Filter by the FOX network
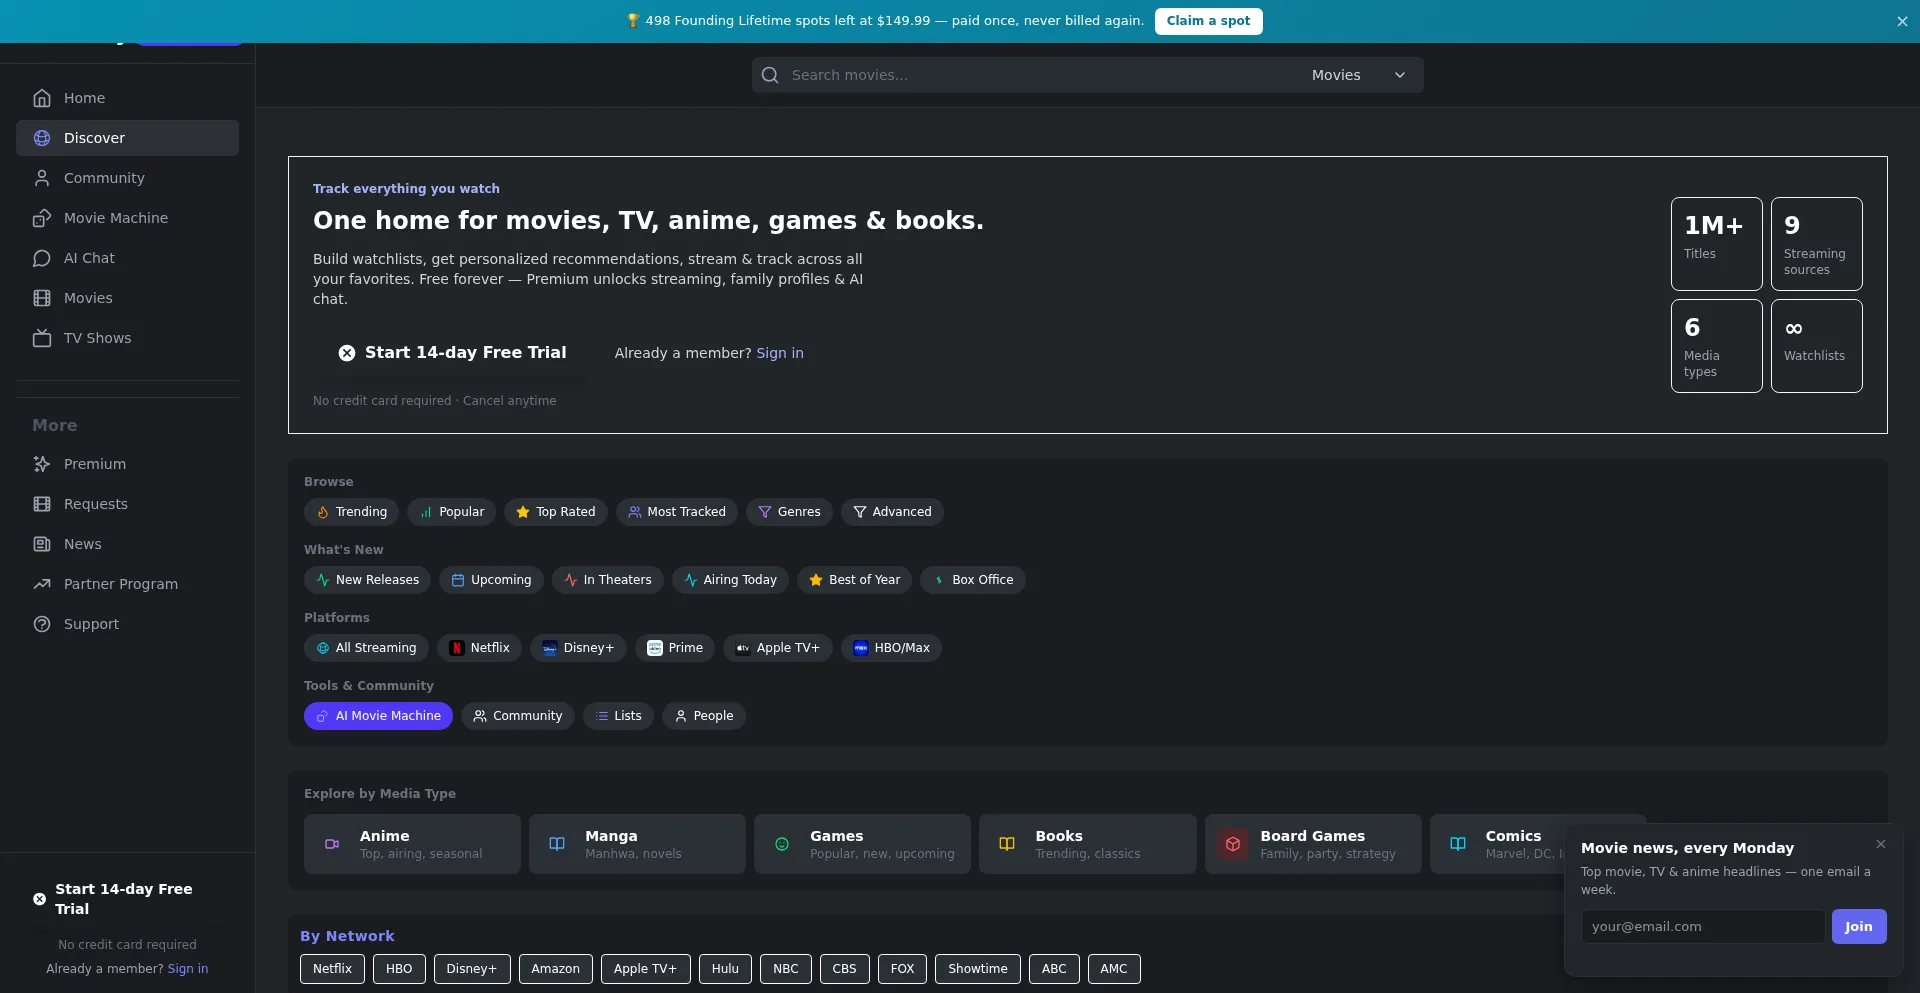The height and width of the screenshot is (993, 1920). (902, 969)
